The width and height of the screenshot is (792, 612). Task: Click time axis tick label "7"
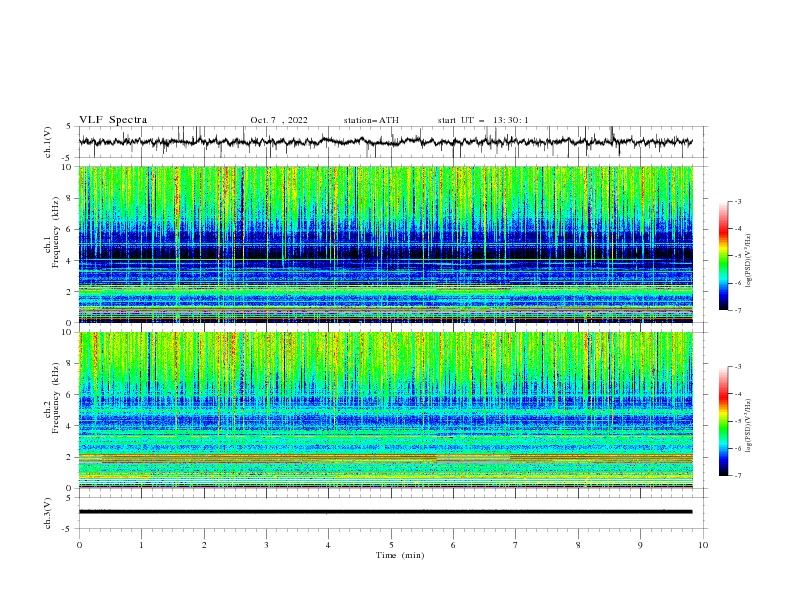[x=516, y=545]
